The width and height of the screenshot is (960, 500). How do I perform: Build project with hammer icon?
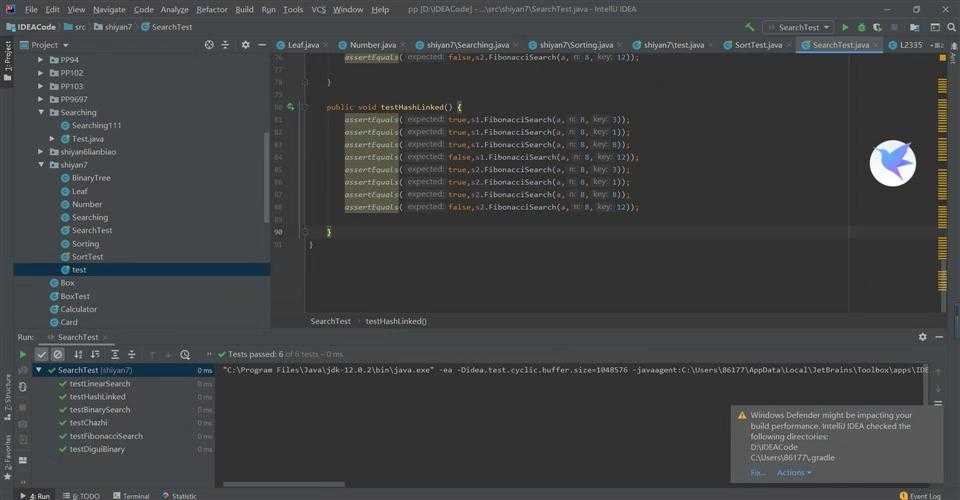tap(749, 27)
